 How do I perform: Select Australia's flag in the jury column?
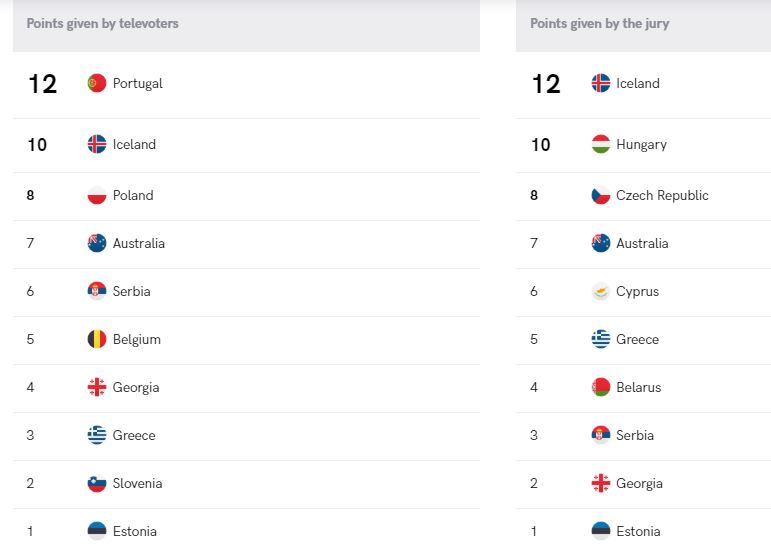(x=600, y=243)
